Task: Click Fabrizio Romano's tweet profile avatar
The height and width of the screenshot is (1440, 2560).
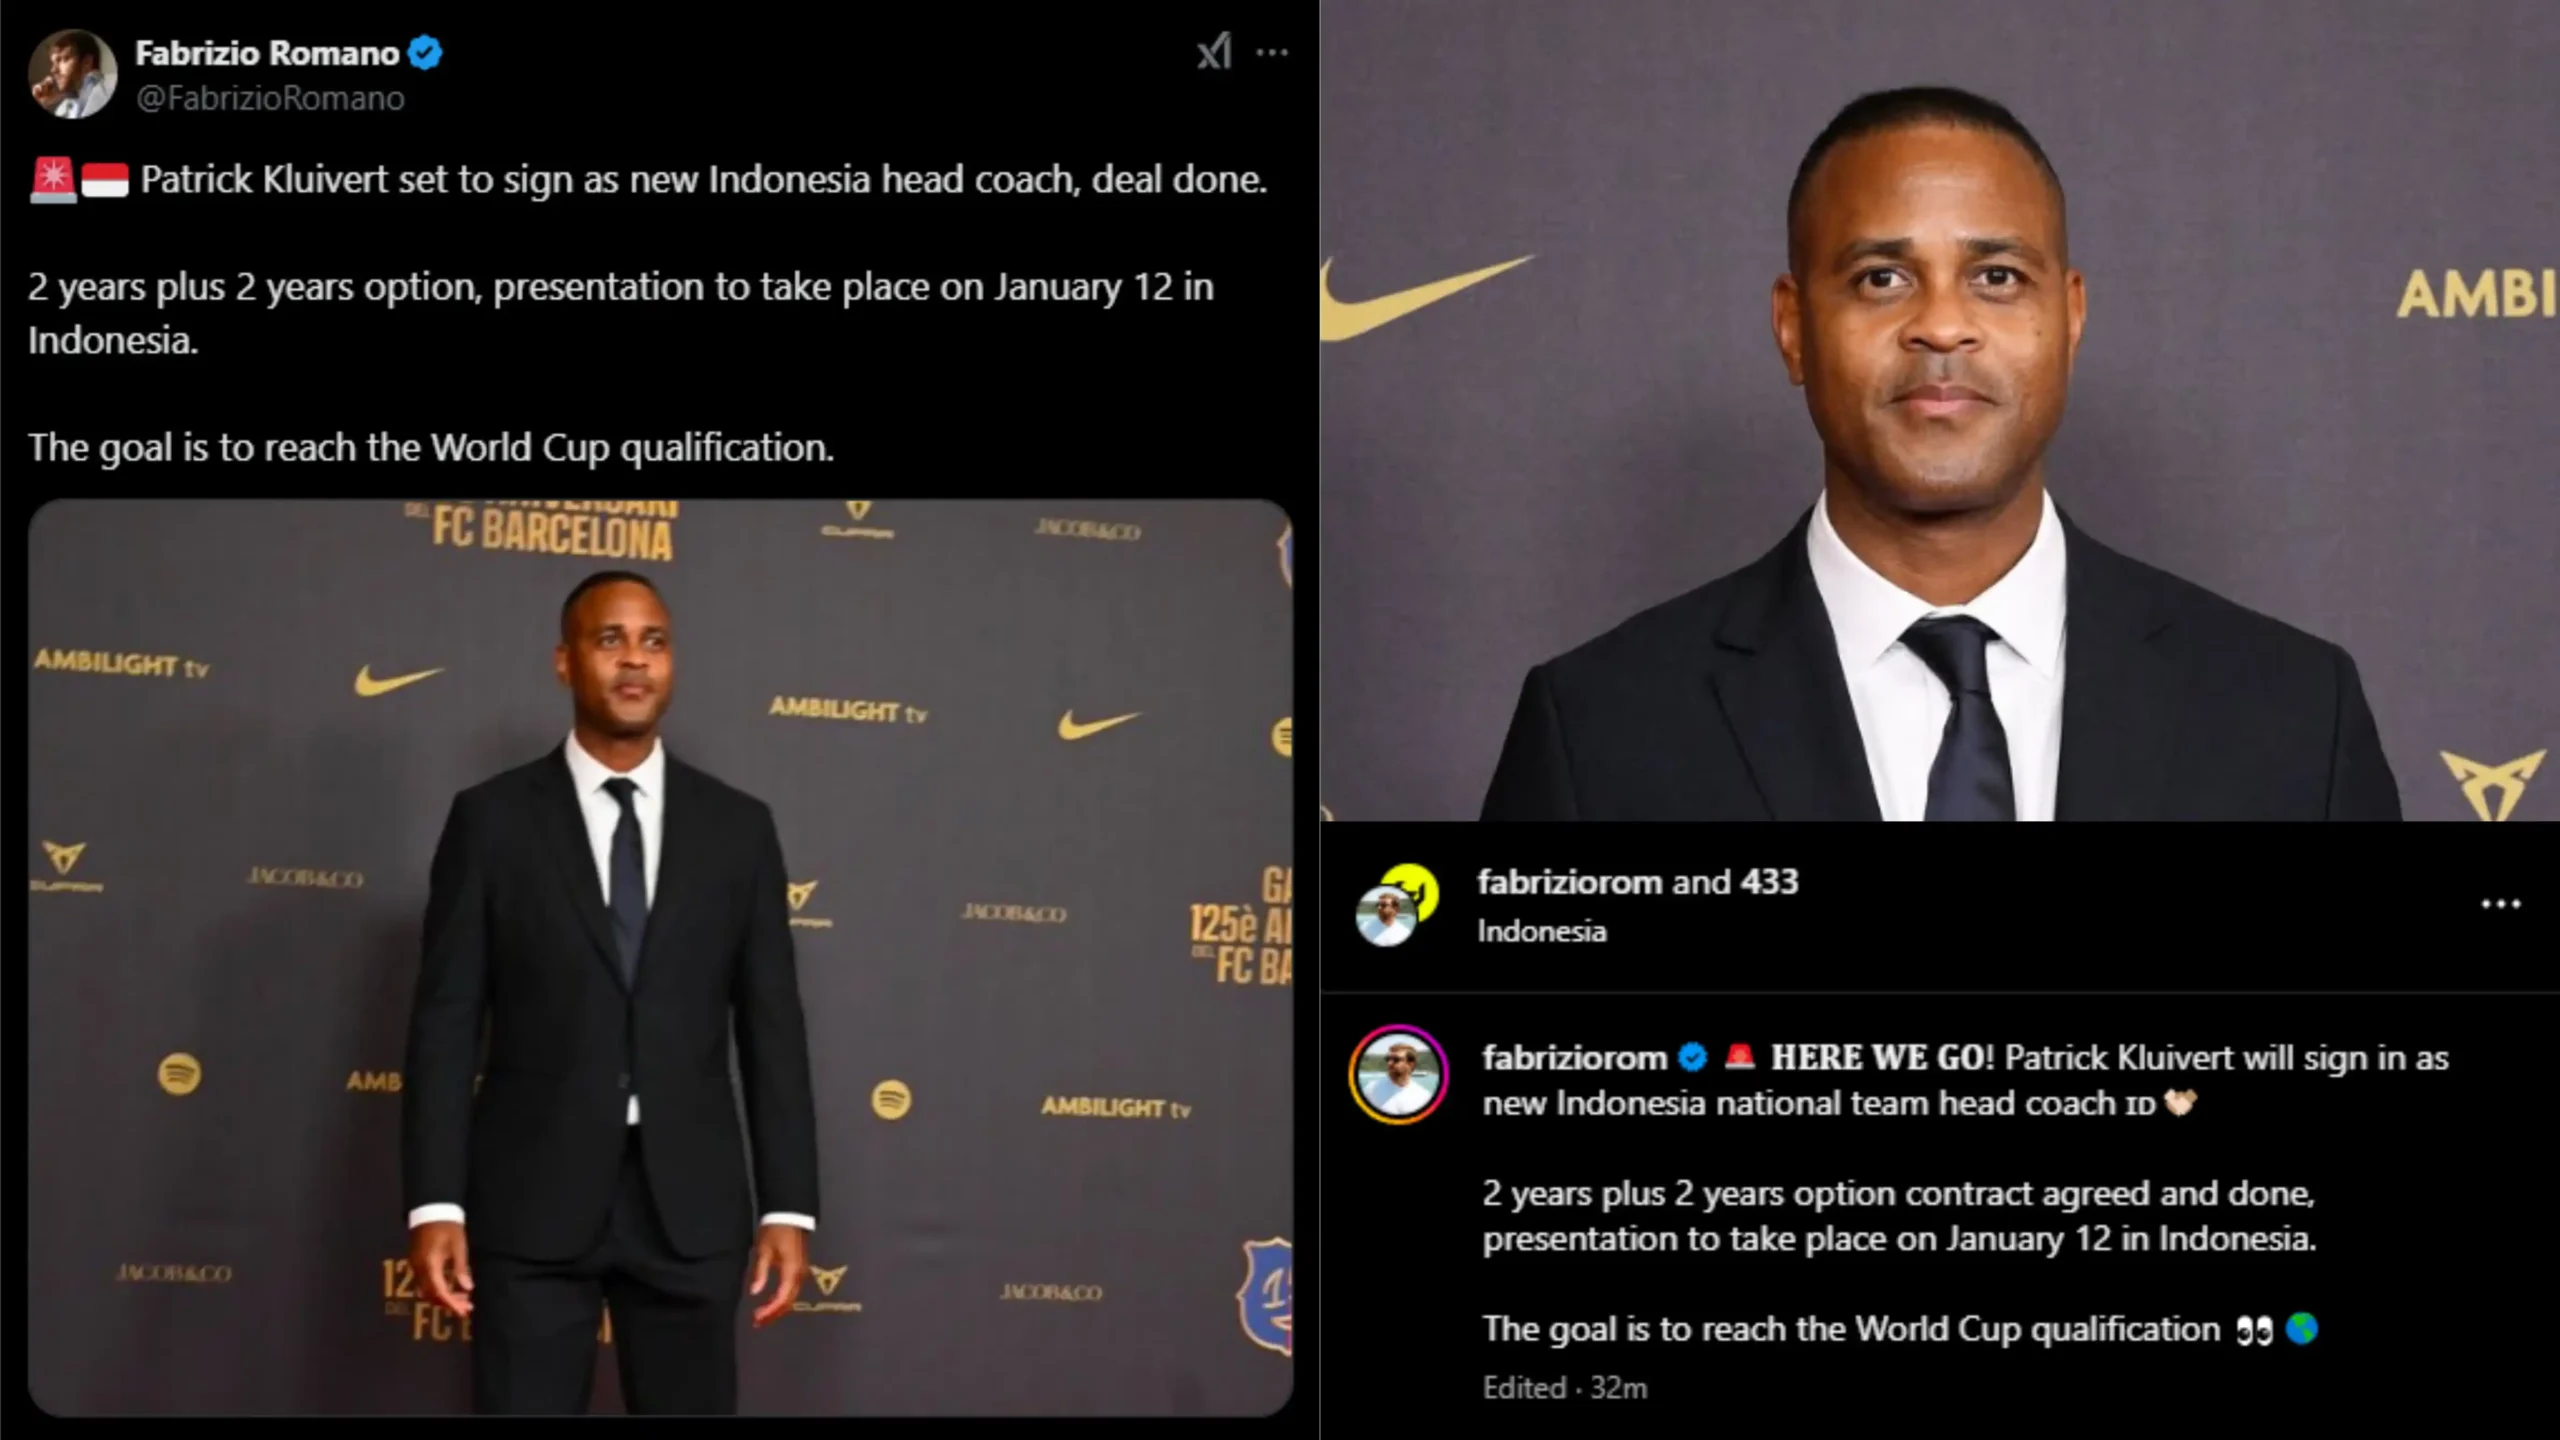Action: click(x=72, y=74)
